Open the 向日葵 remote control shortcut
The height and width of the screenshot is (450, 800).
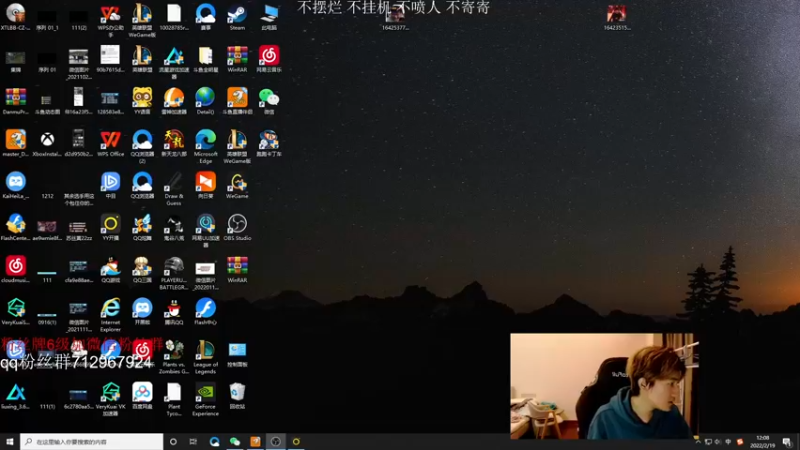(206, 185)
